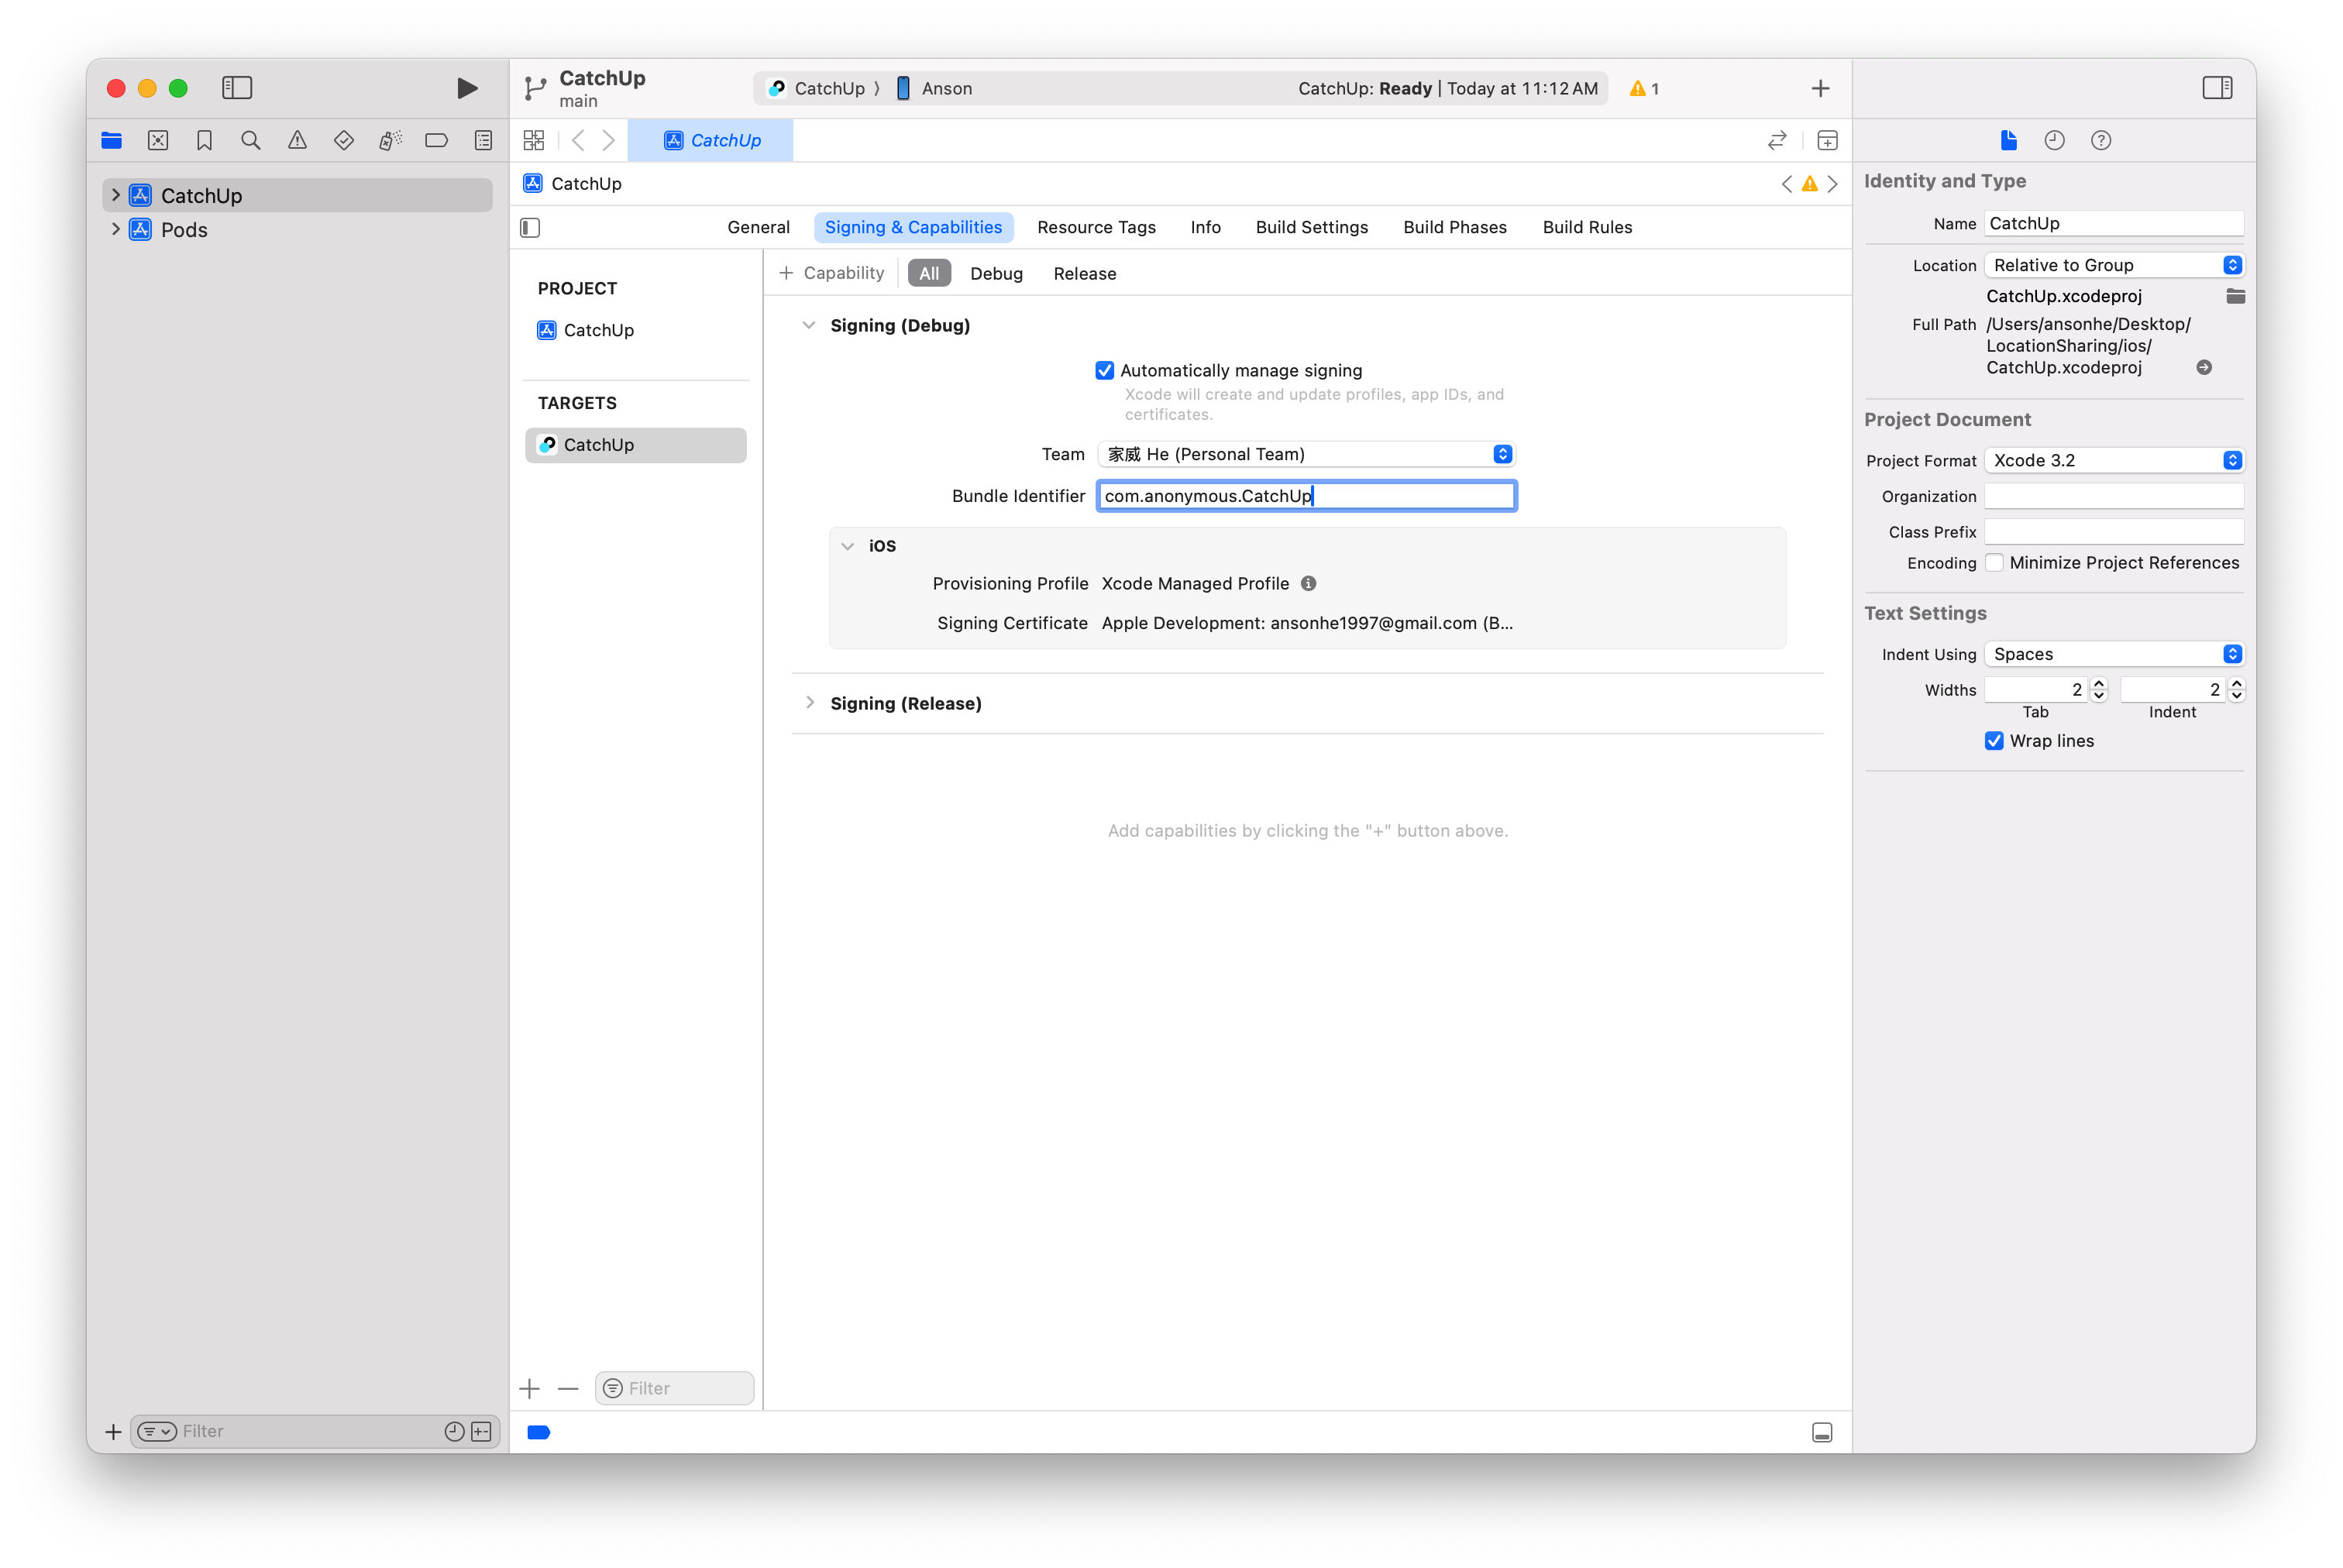Toggle the debug area at bottom right
This screenshot has width=2343, height=1568.
tap(1822, 1432)
